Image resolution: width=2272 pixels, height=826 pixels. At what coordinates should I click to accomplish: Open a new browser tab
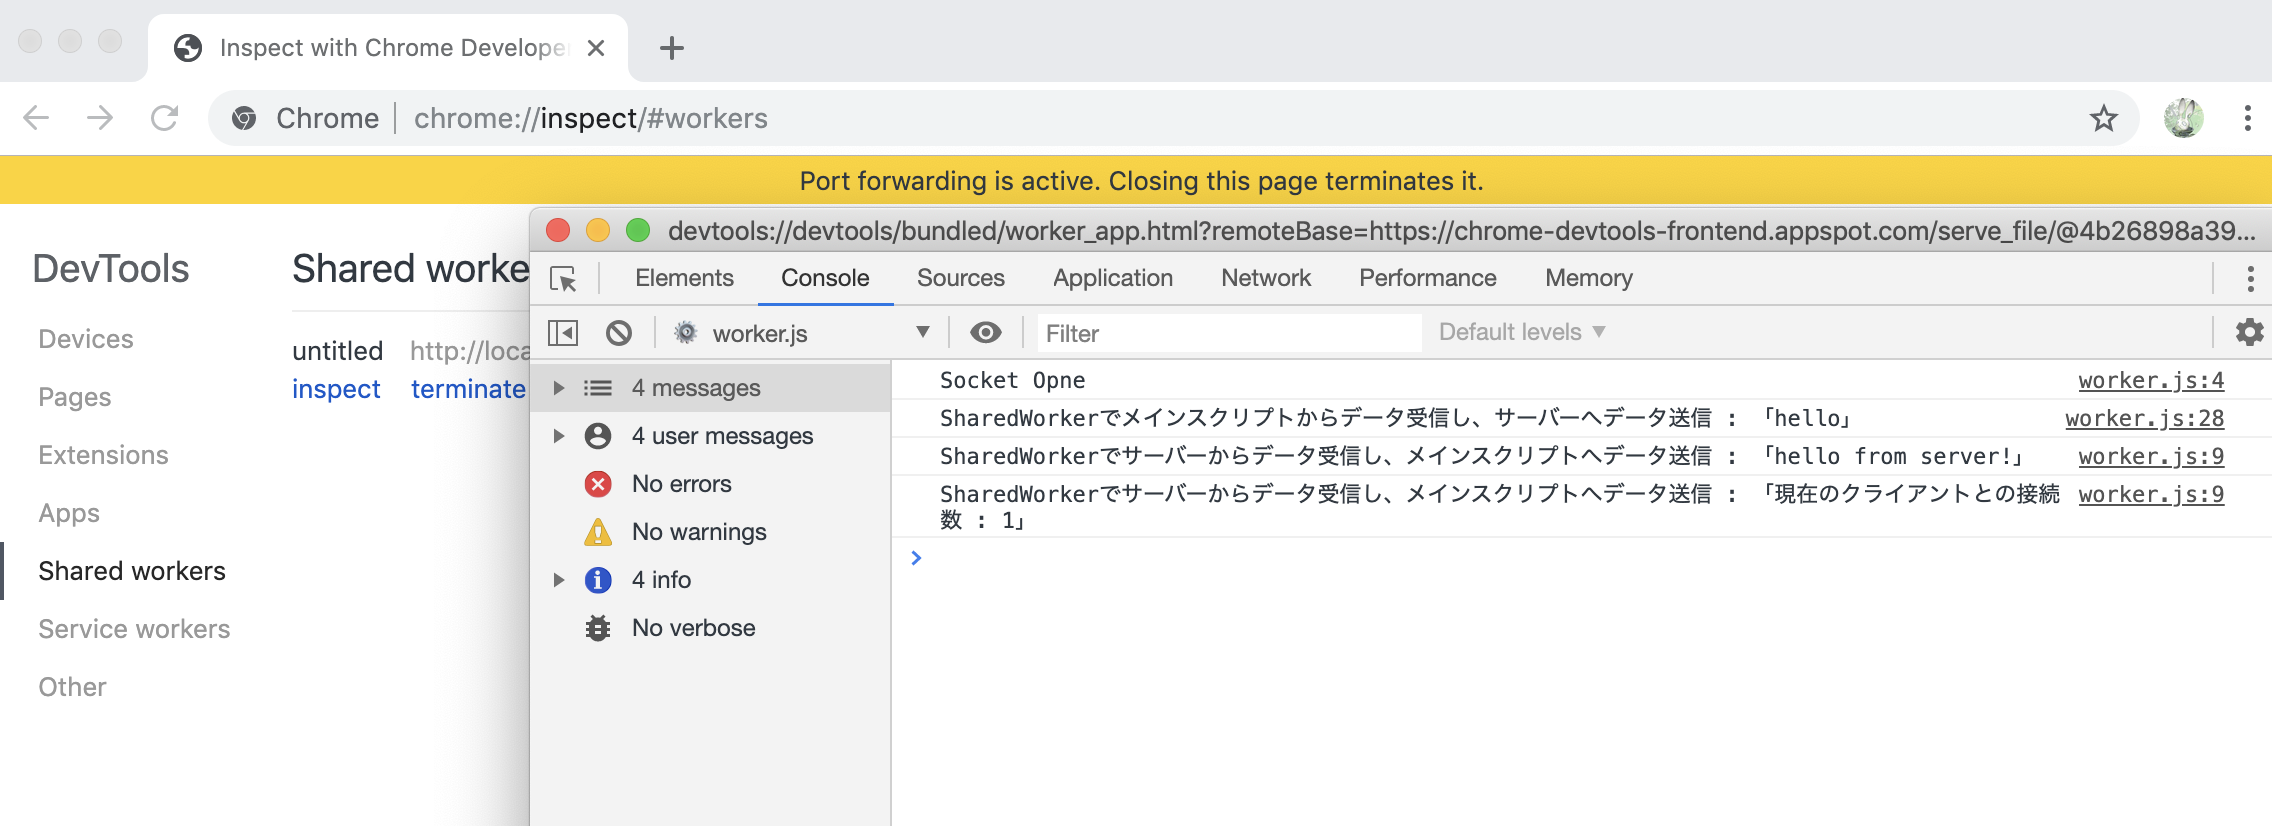(x=672, y=48)
